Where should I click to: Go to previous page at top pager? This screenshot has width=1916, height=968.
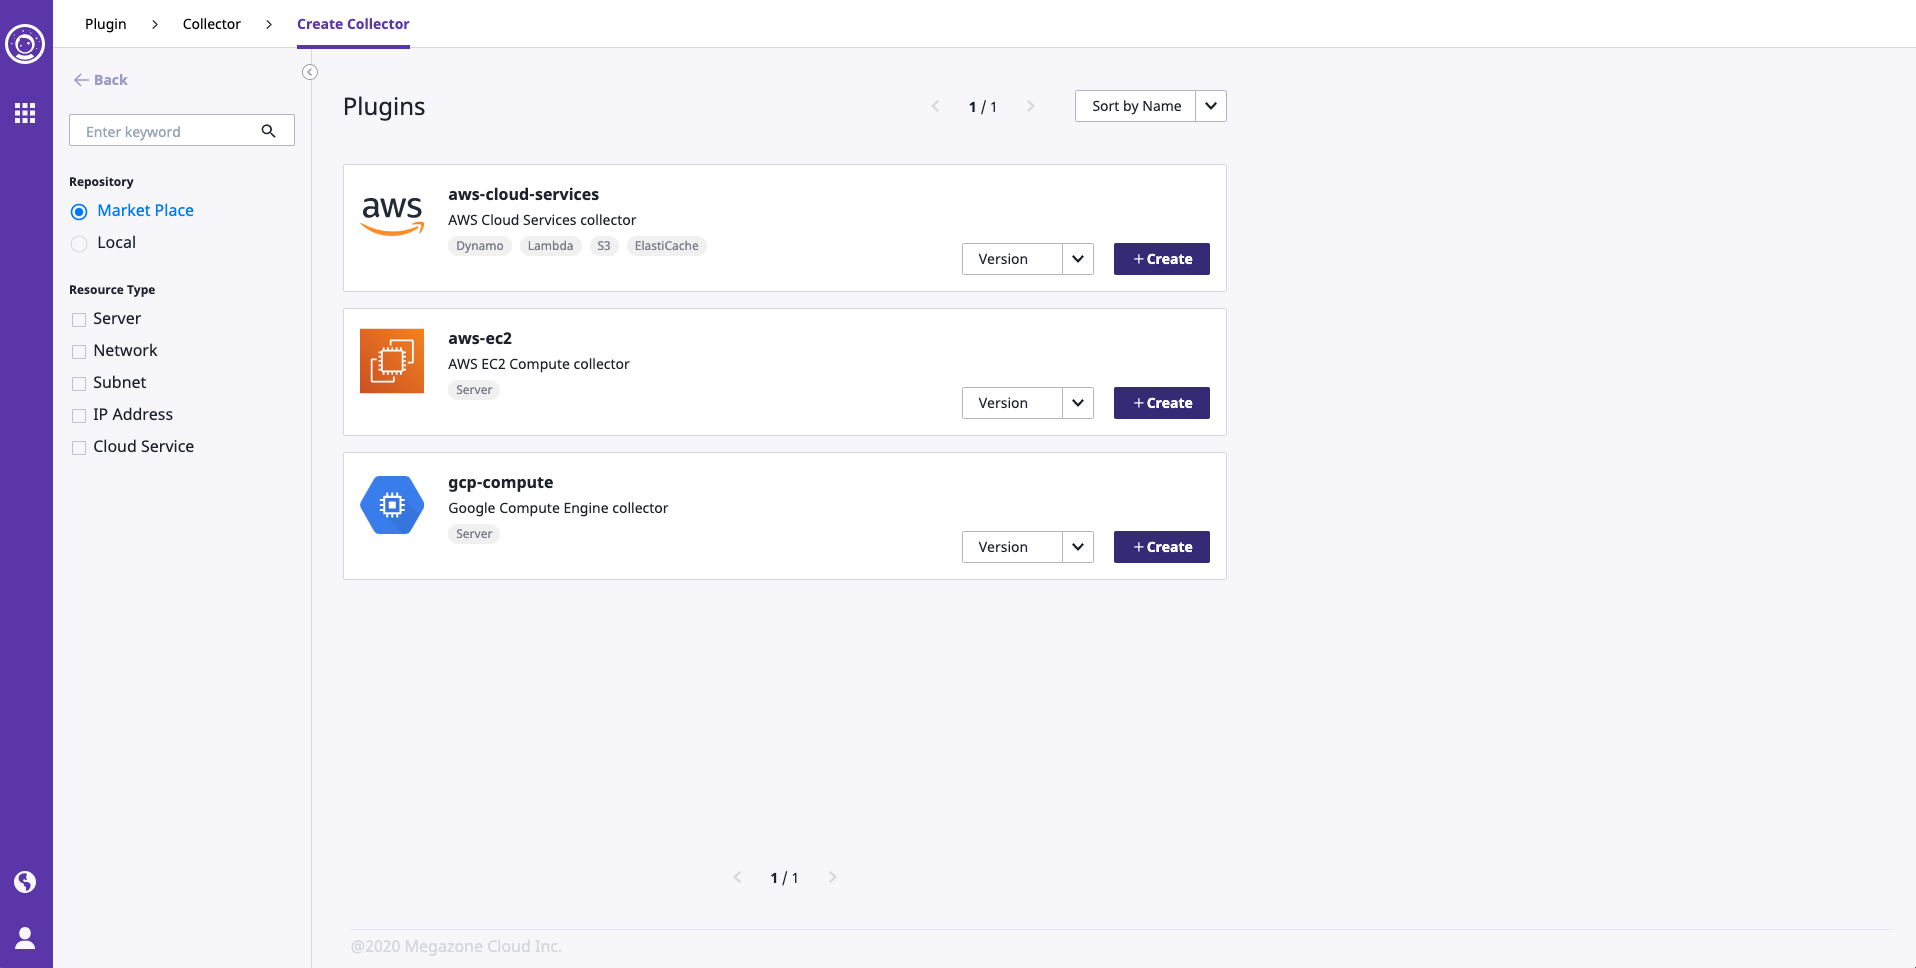point(935,106)
